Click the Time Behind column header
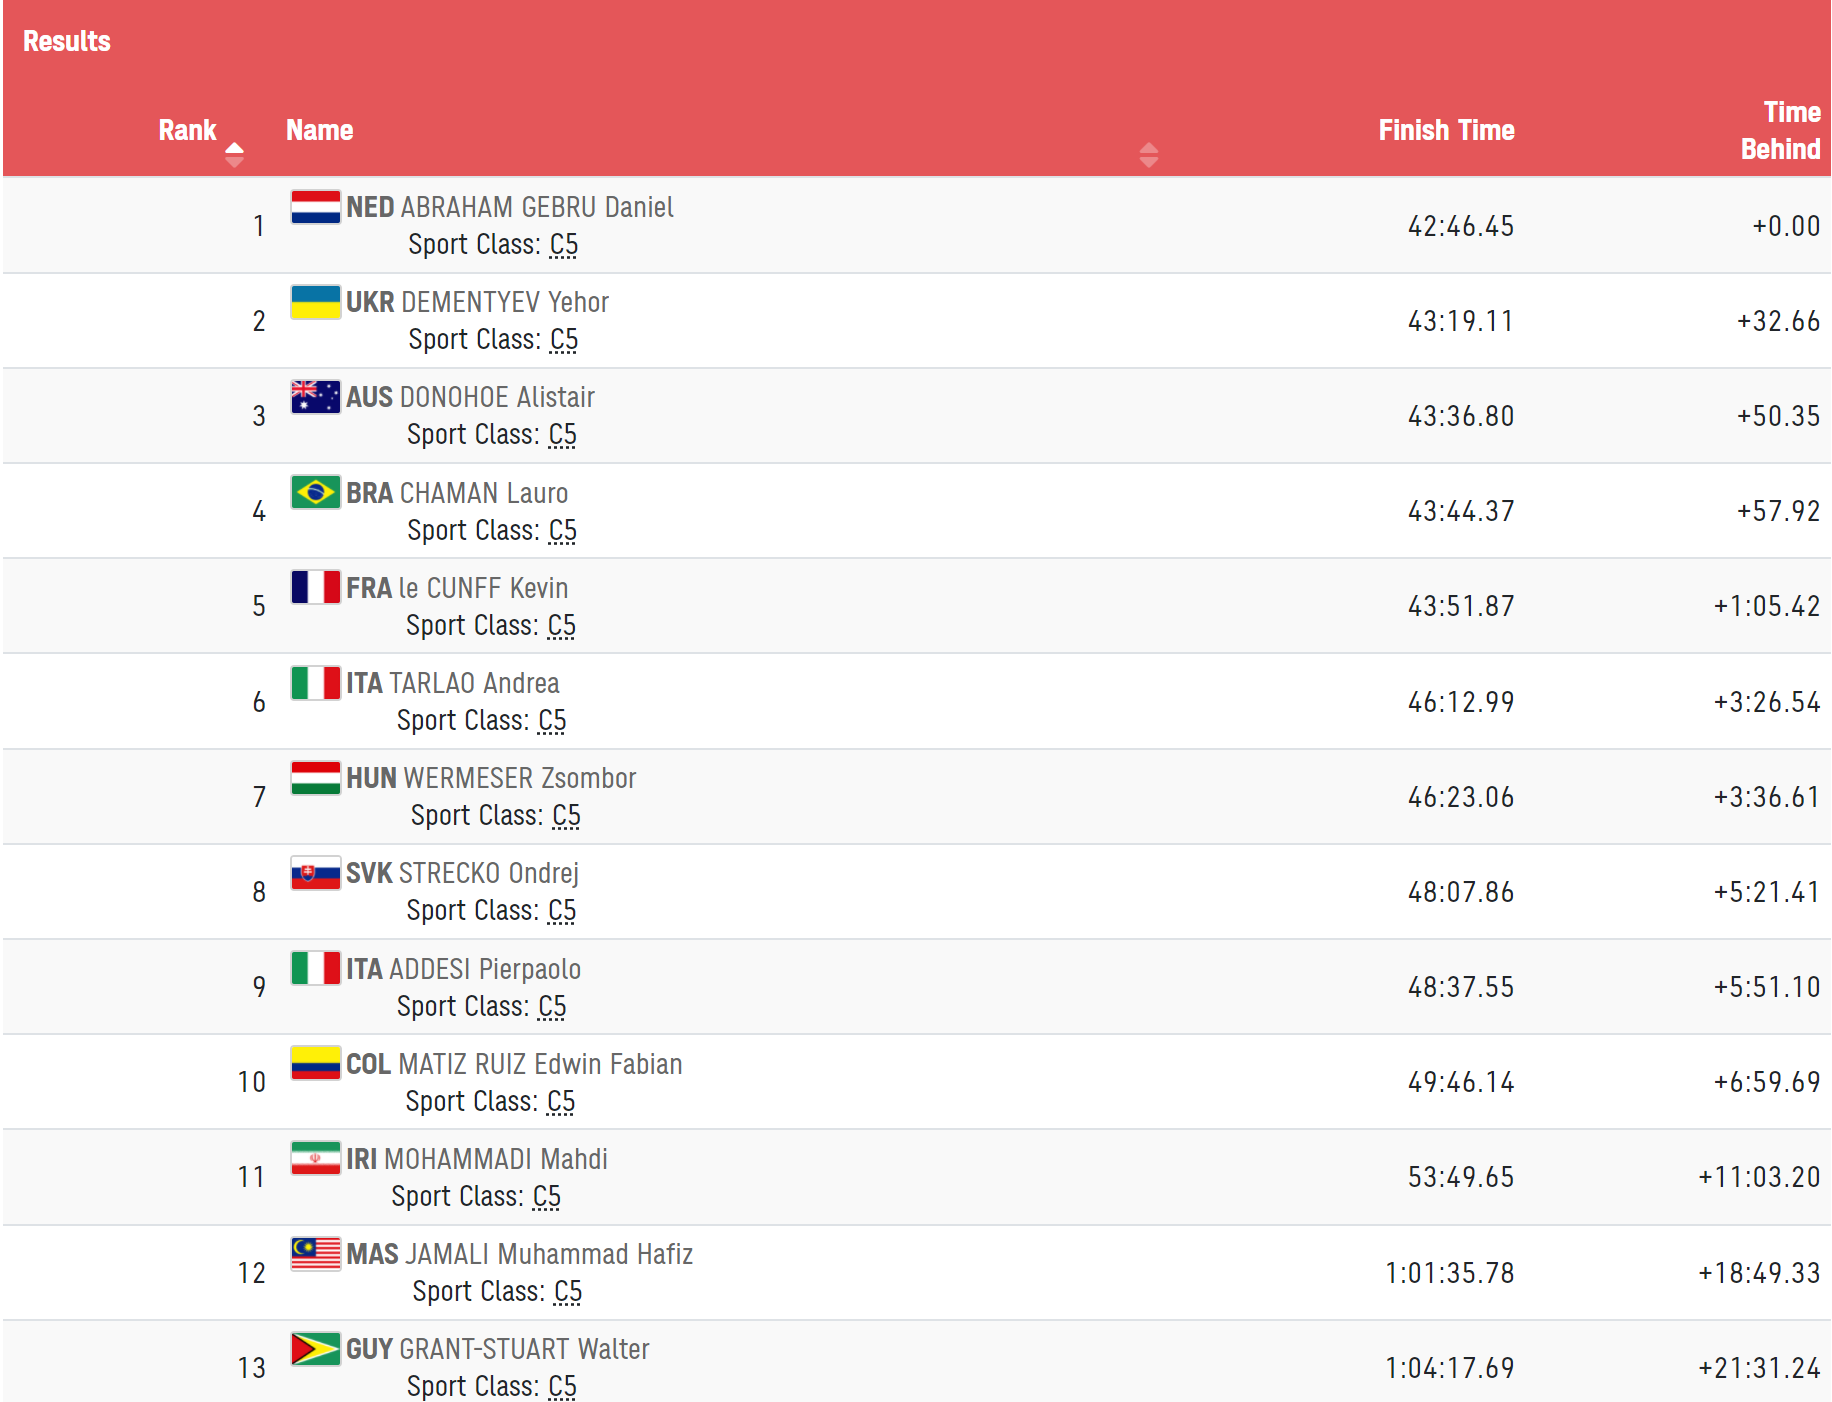Image resolution: width=1832 pixels, height=1402 pixels. (1779, 131)
